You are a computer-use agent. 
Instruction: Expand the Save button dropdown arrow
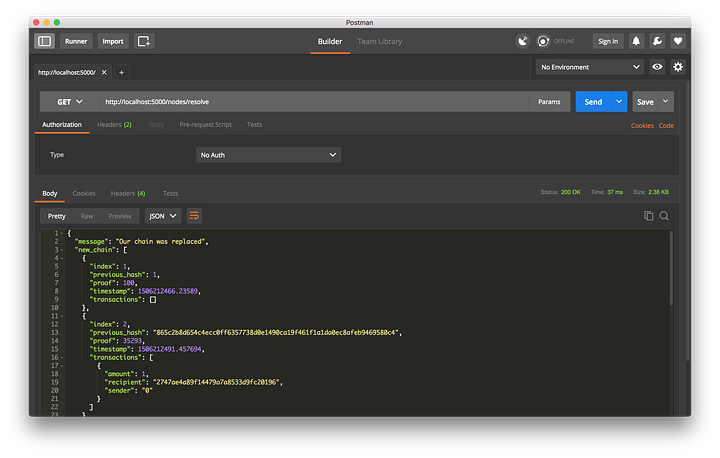(665, 102)
